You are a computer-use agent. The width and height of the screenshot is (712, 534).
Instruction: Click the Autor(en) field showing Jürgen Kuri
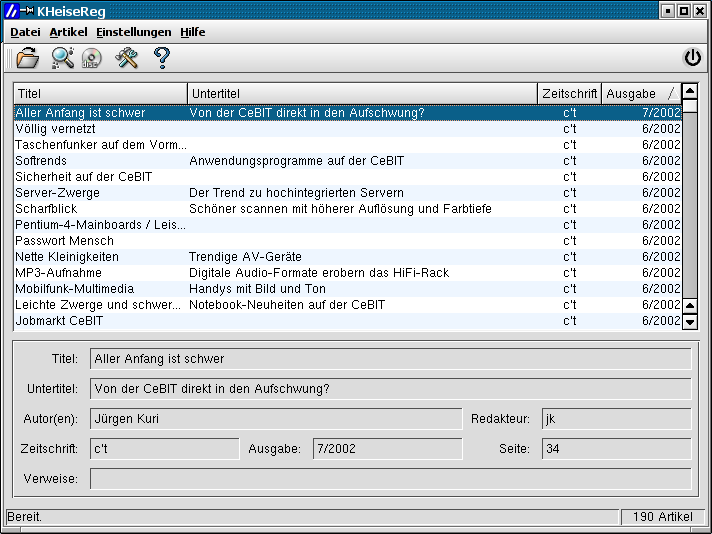[x=276, y=419]
